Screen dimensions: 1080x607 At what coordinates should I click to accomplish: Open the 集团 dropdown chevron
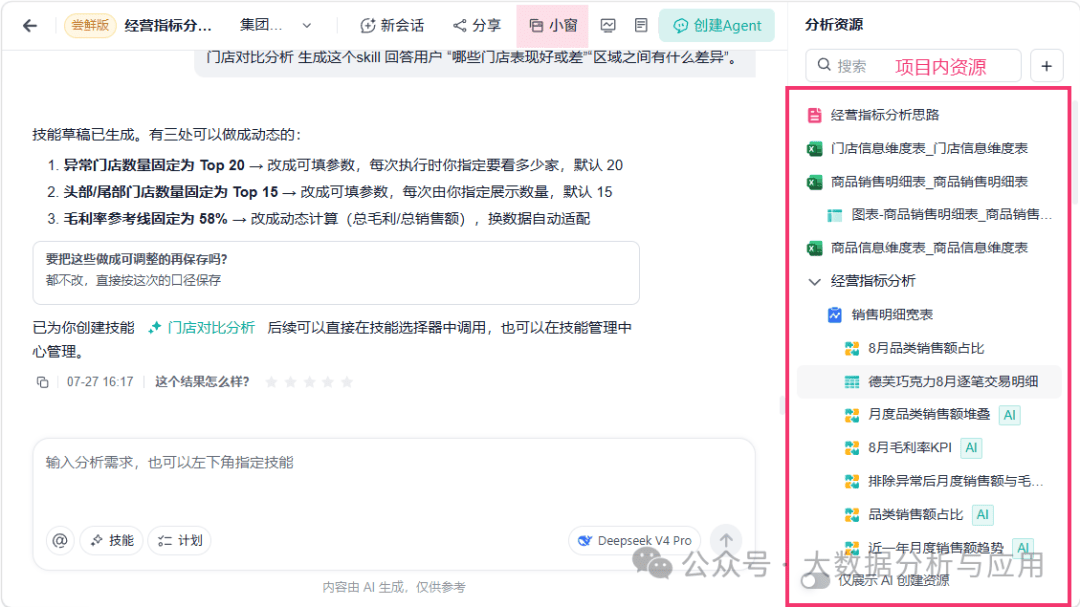pyautogui.click(x=307, y=26)
